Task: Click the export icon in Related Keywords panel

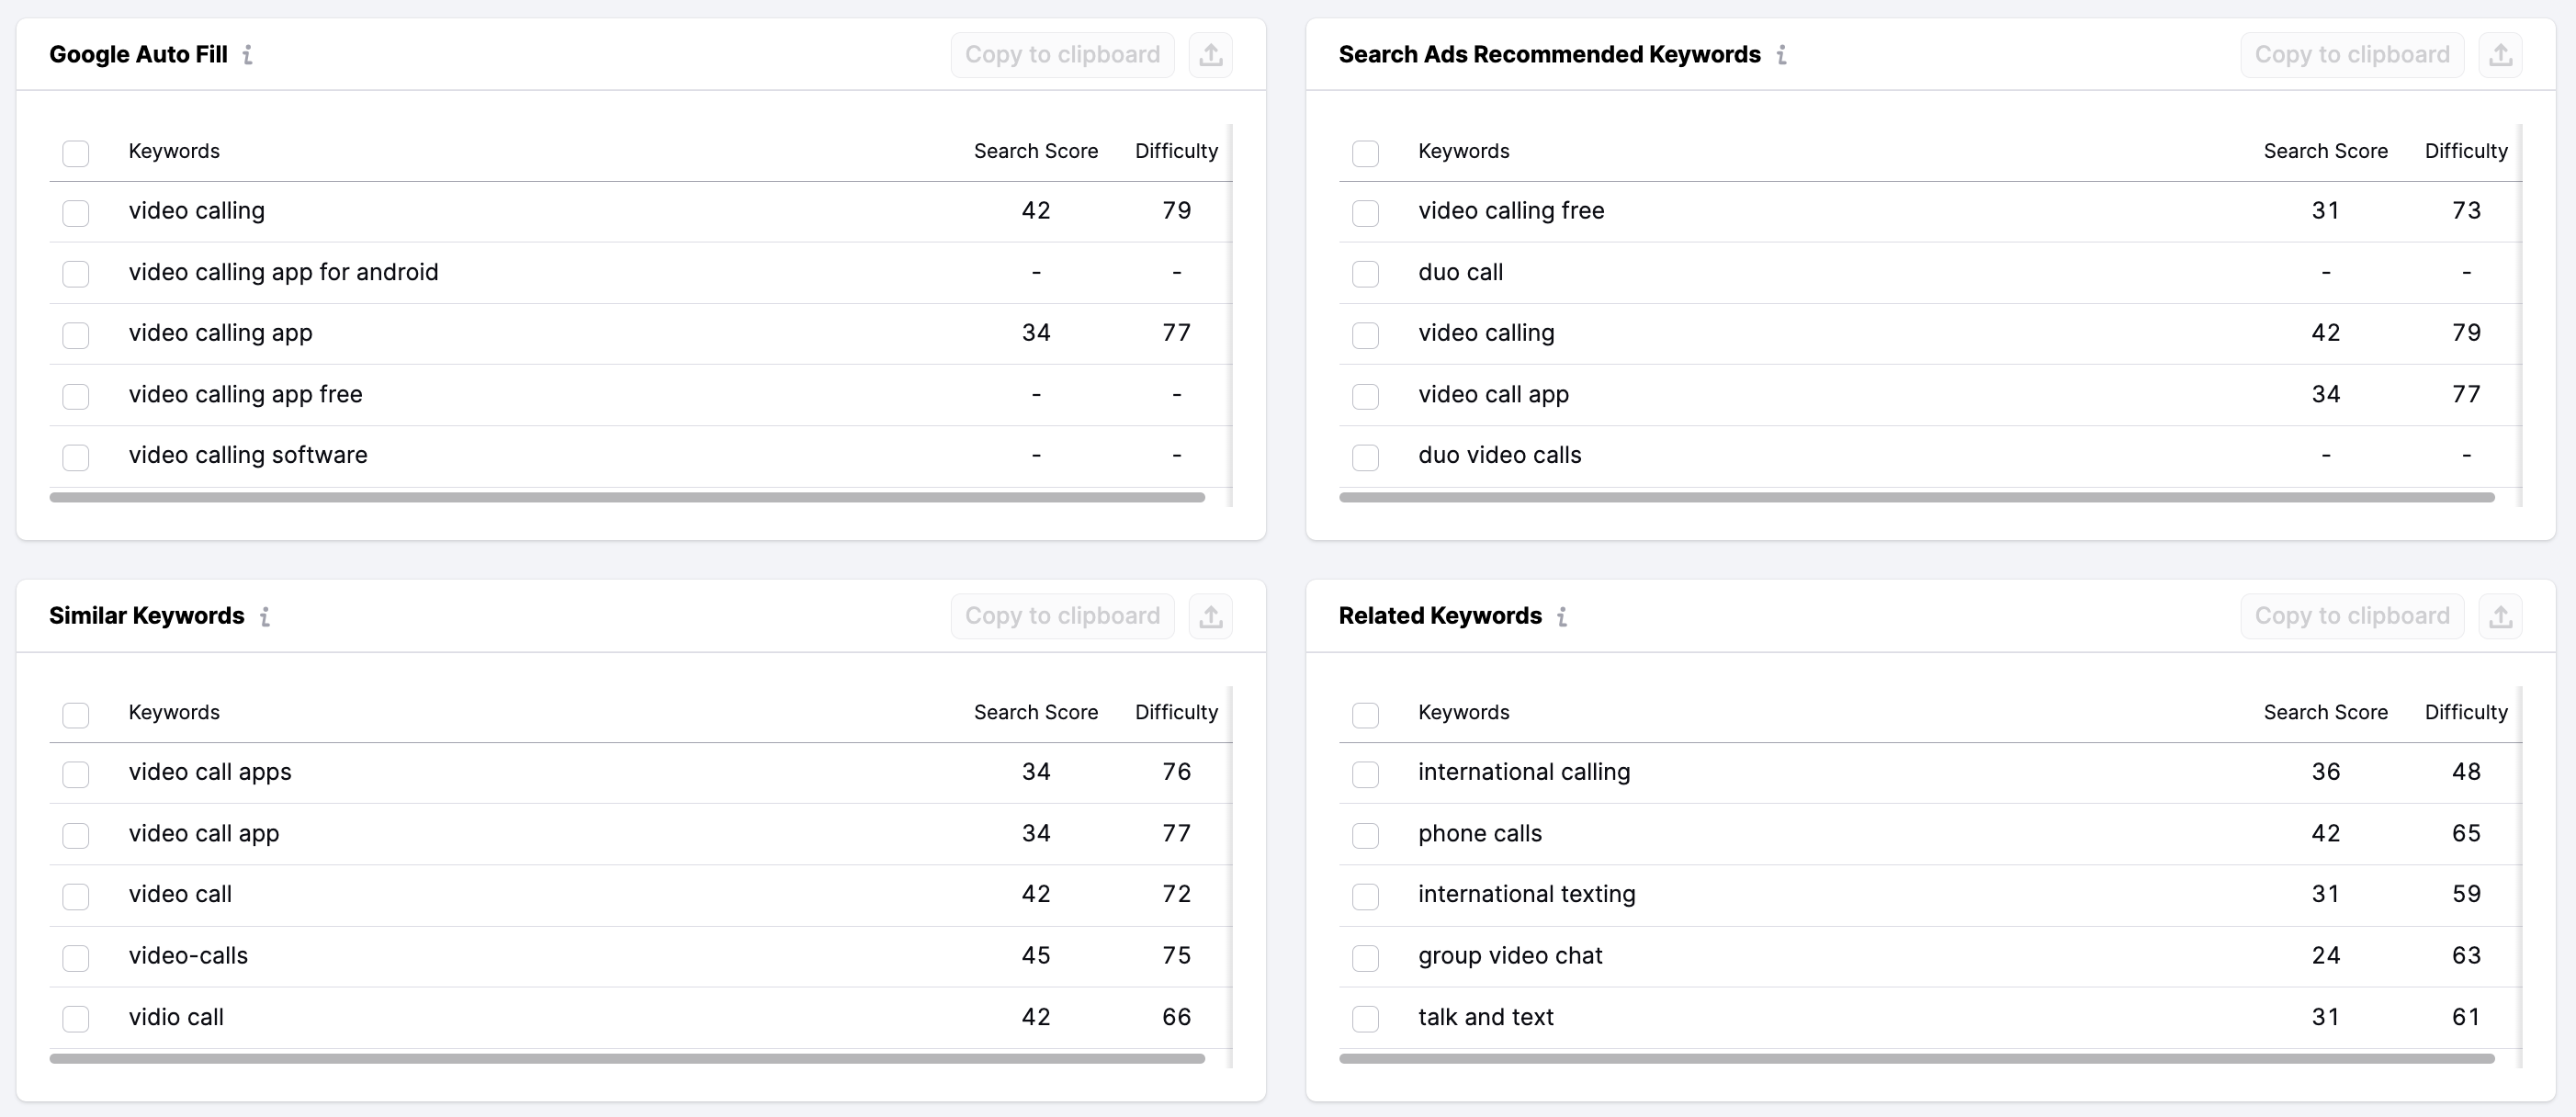Action: [2501, 616]
